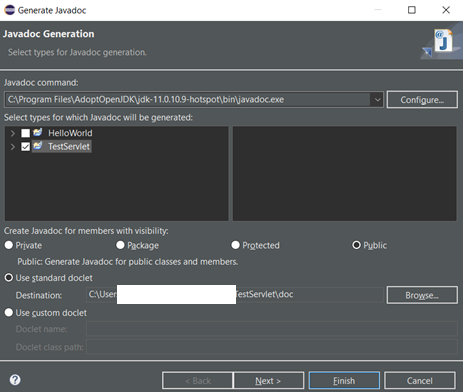Image resolution: width=463 pixels, height=392 pixels.
Task: Click the HelloWorld project folder icon
Action: pos(38,133)
